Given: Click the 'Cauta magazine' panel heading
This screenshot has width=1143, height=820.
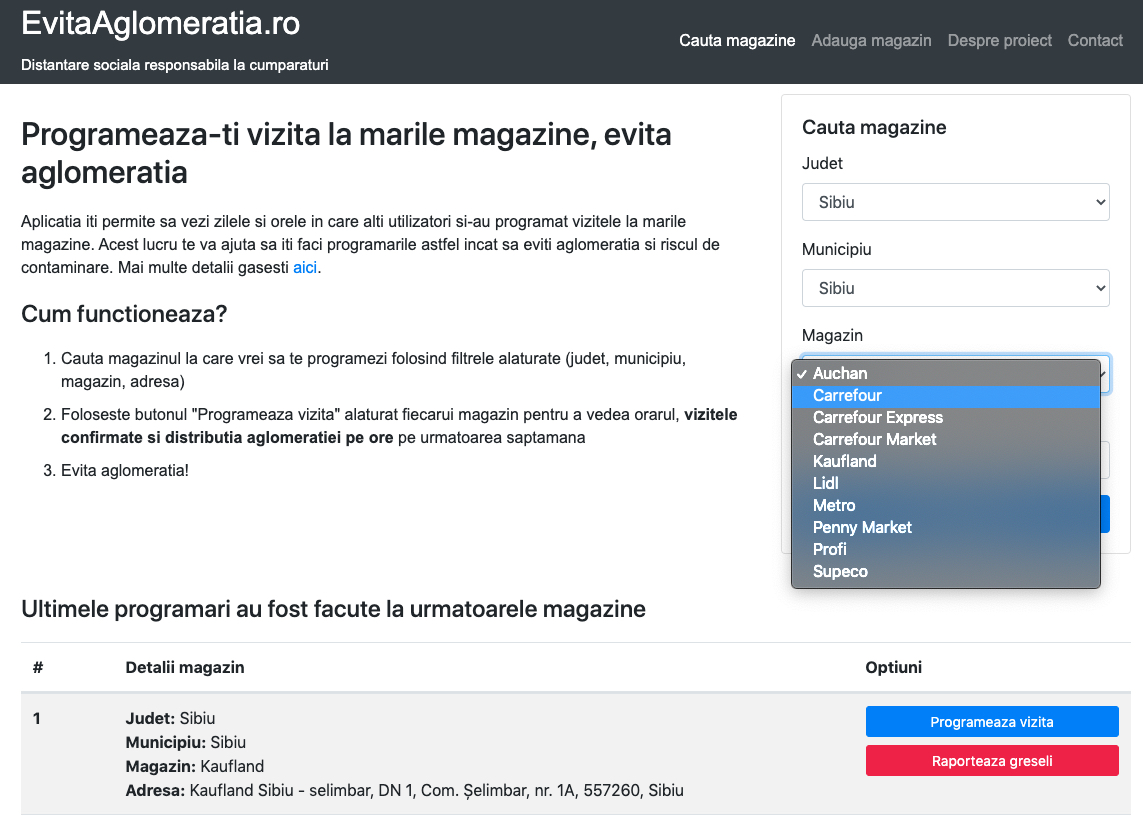Looking at the screenshot, I should tap(874, 128).
